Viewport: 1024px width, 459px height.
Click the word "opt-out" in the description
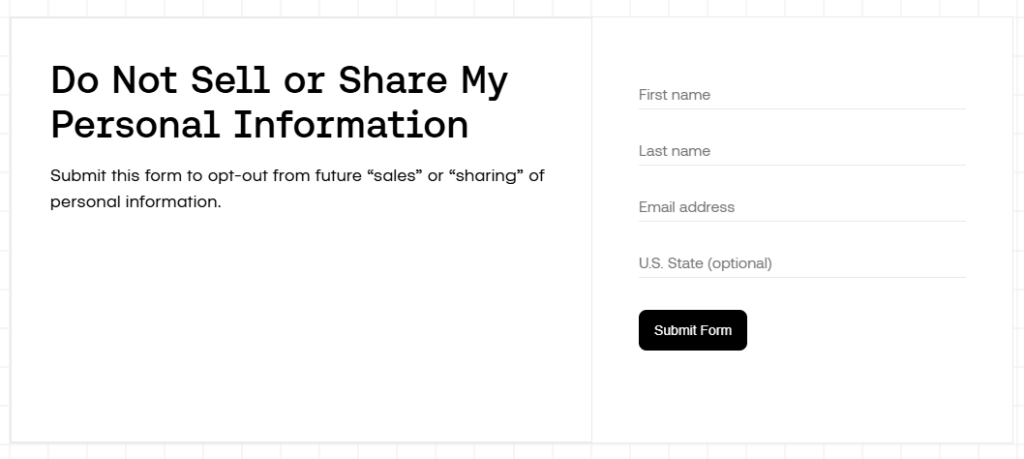click(237, 176)
